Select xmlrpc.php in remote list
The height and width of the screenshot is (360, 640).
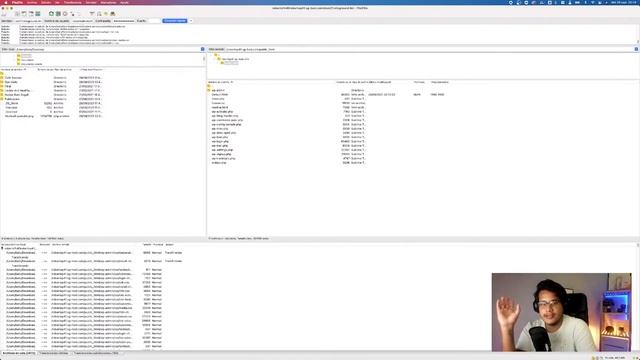click(219, 163)
